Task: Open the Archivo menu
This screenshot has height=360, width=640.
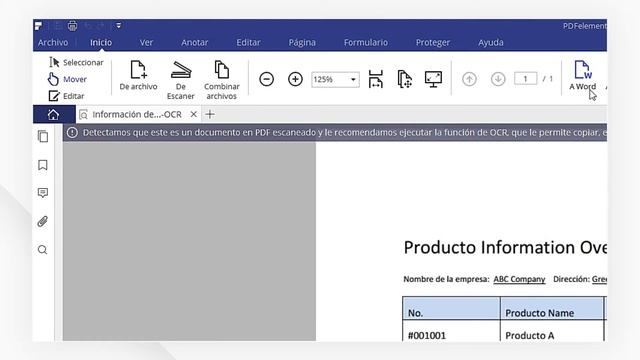Action: [x=53, y=42]
